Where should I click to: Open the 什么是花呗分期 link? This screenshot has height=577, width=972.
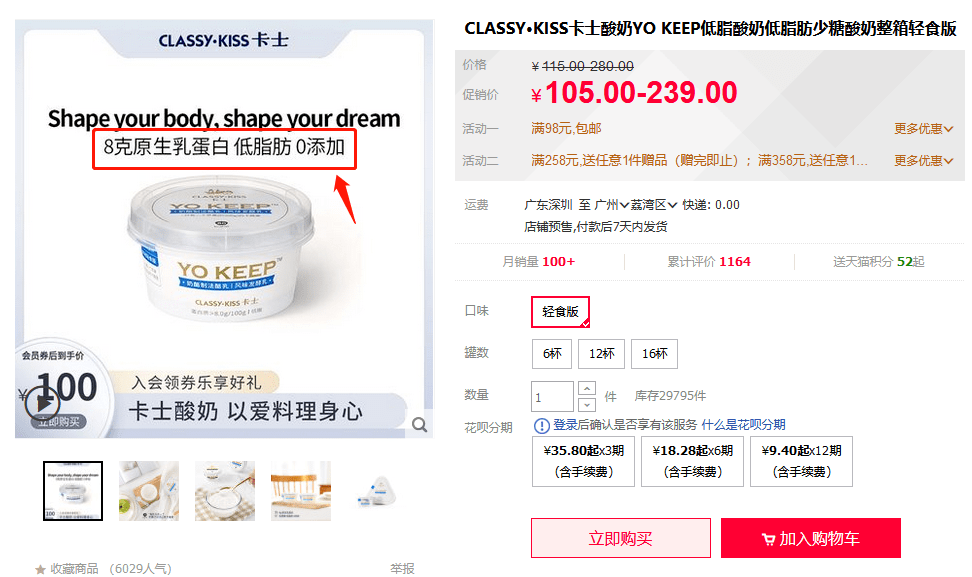(743, 425)
